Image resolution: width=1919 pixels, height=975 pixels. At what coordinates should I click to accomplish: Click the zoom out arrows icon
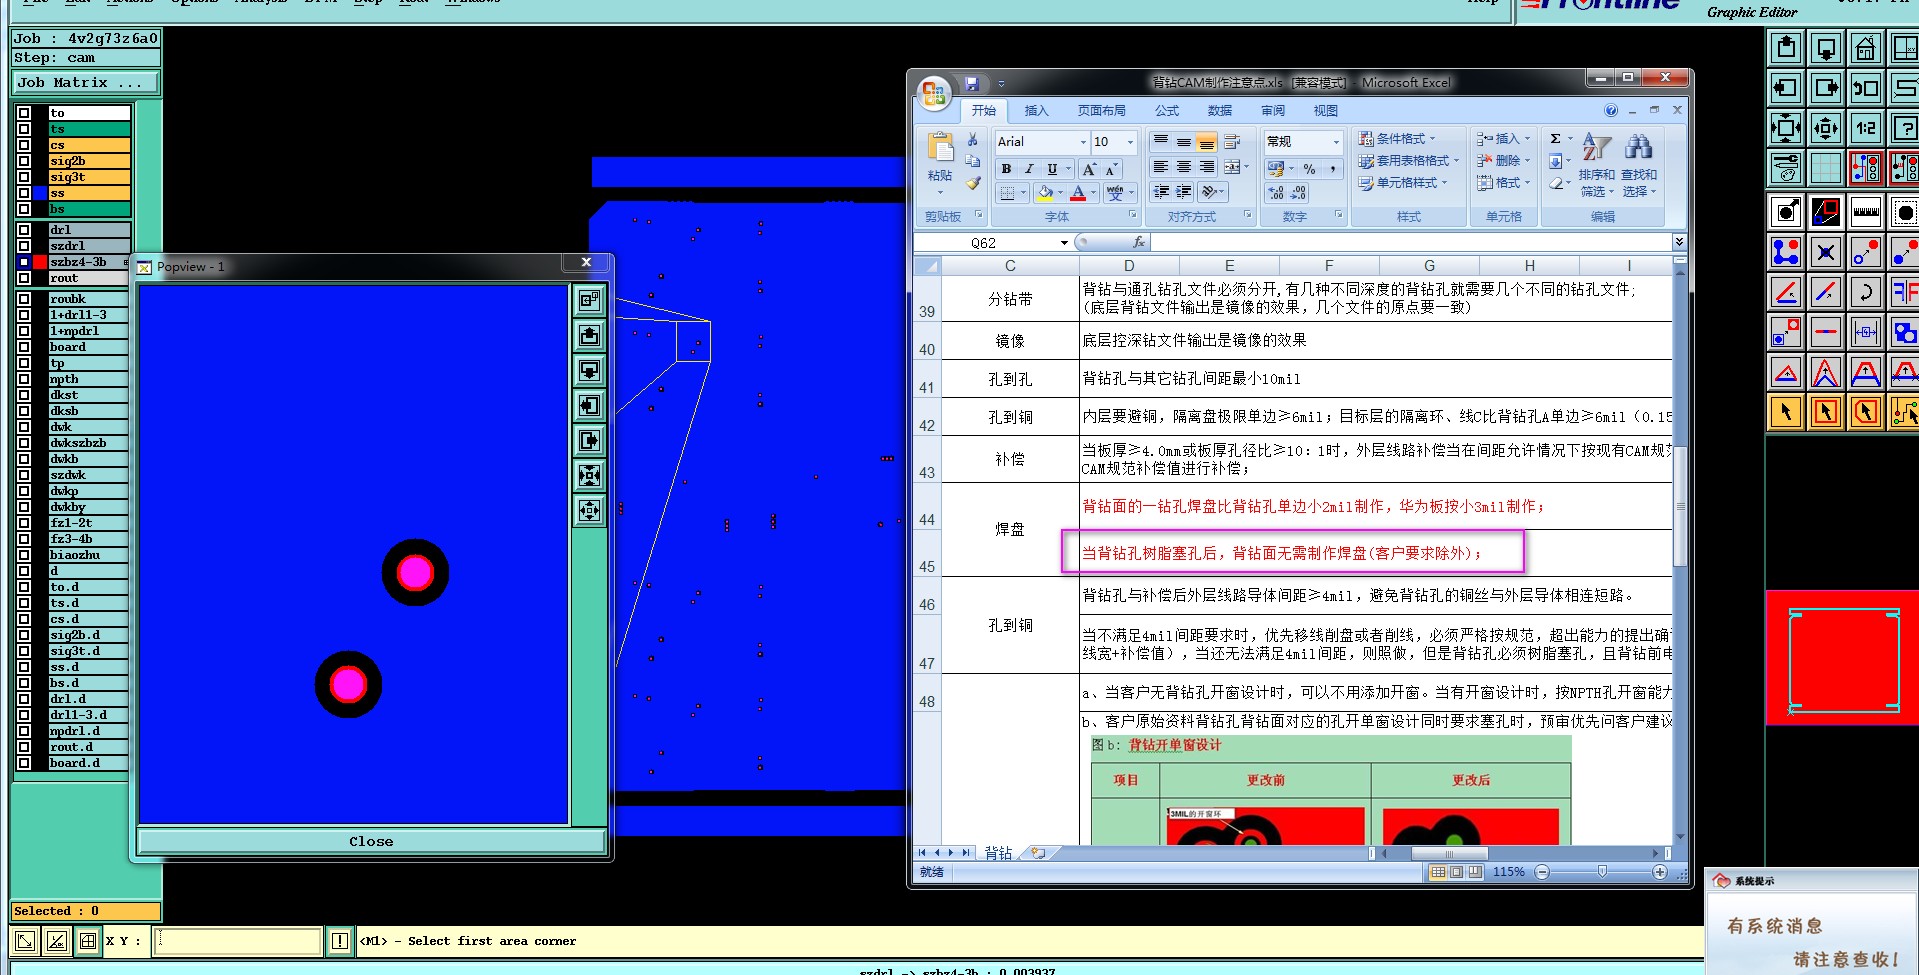tap(1786, 128)
